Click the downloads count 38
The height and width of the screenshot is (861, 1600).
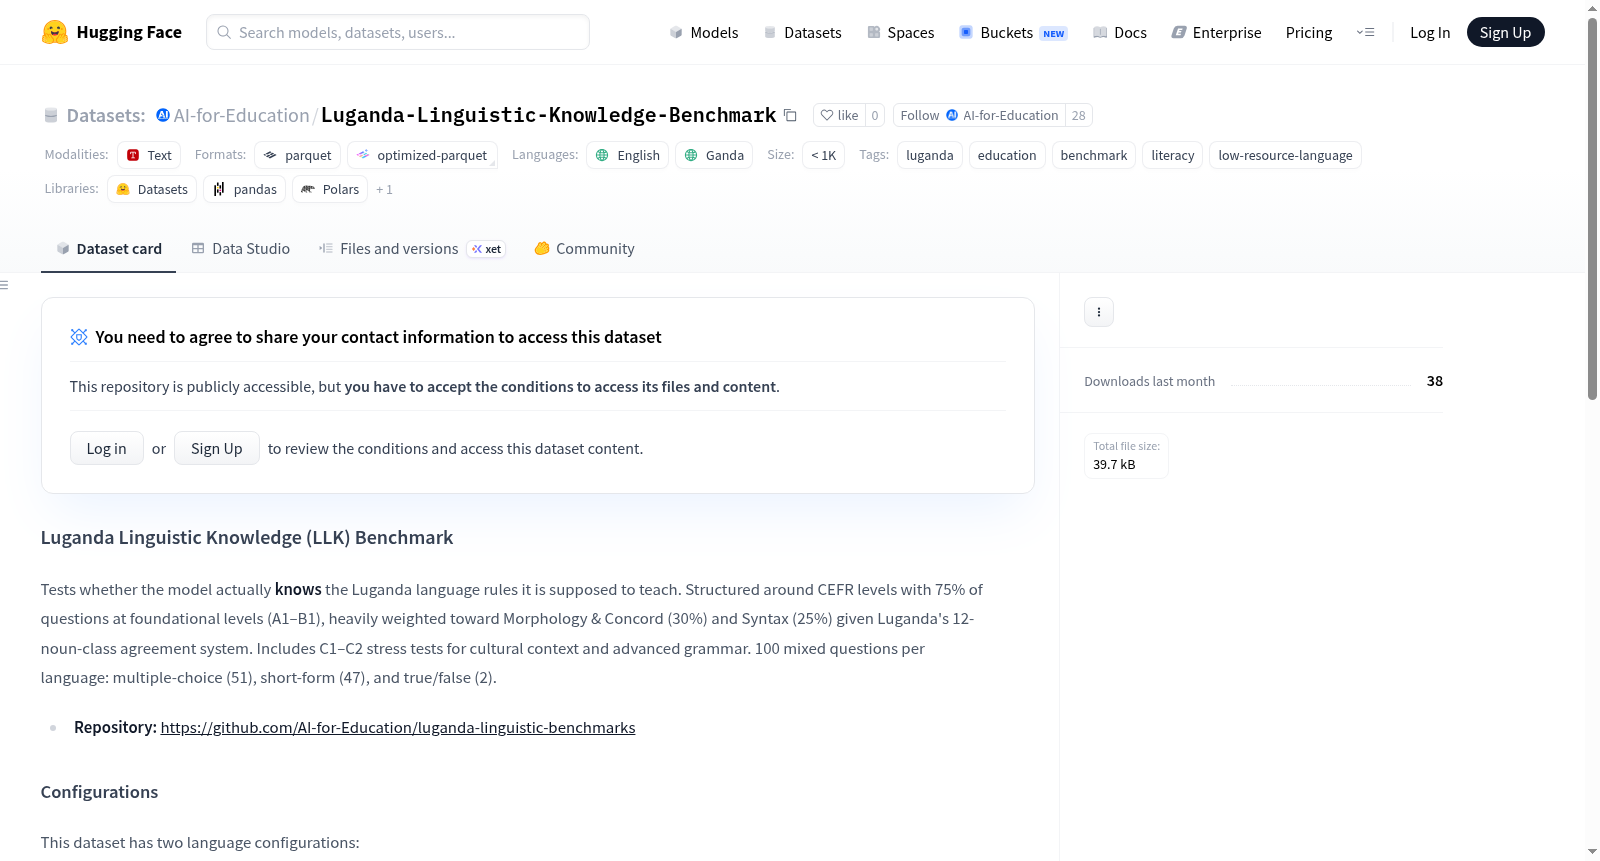(x=1434, y=381)
